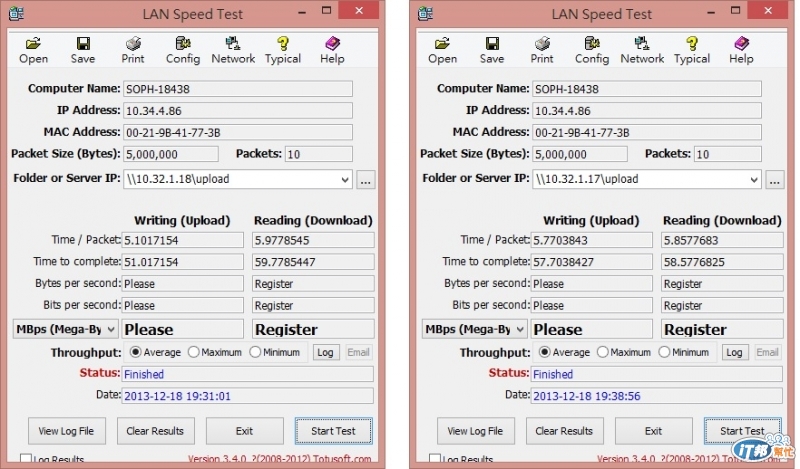Click Packet Size field in right window
This screenshot has width=800, height=469.
coord(580,154)
